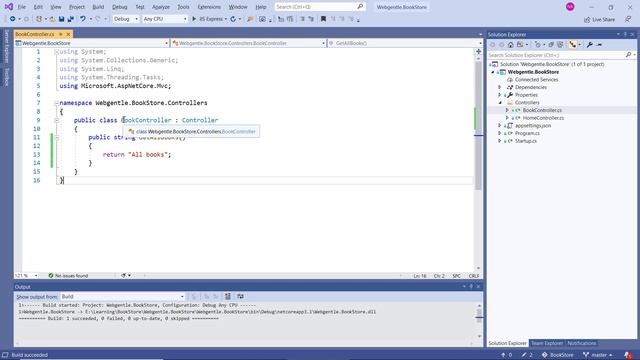This screenshot has width=640, height=360.
Task: Click the master branch button in the status bar
Action: (x=598, y=355)
